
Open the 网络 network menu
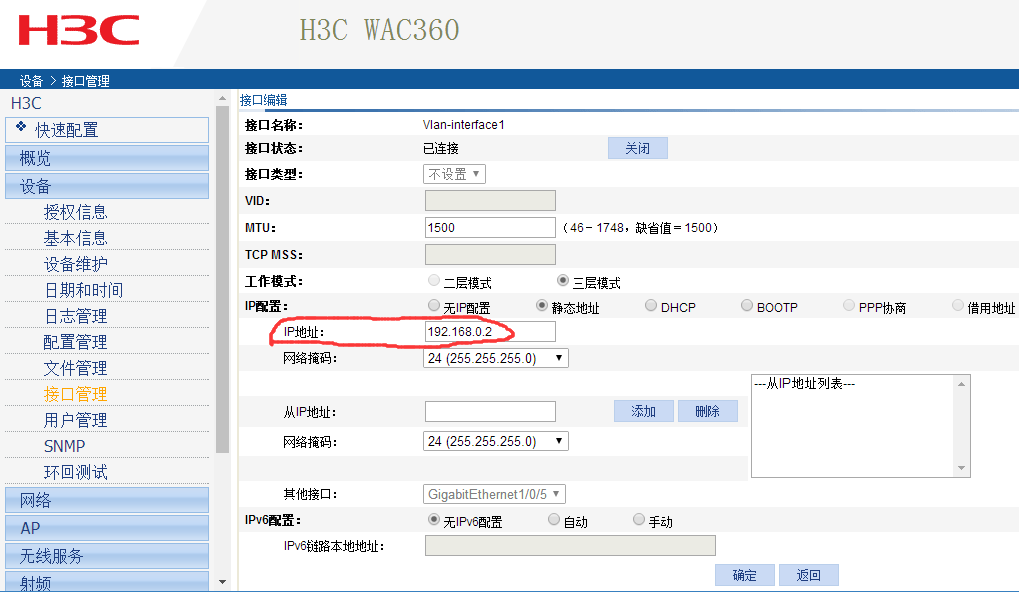pyautogui.click(x=107, y=500)
